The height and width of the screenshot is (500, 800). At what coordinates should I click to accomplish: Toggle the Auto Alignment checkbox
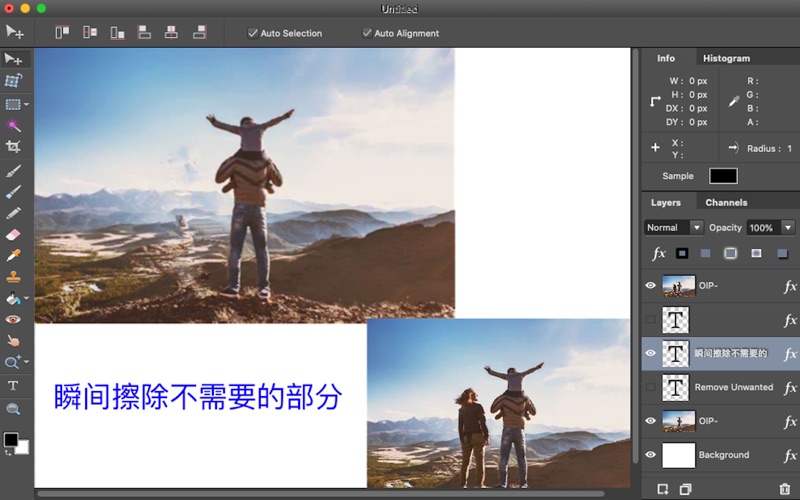[x=367, y=33]
